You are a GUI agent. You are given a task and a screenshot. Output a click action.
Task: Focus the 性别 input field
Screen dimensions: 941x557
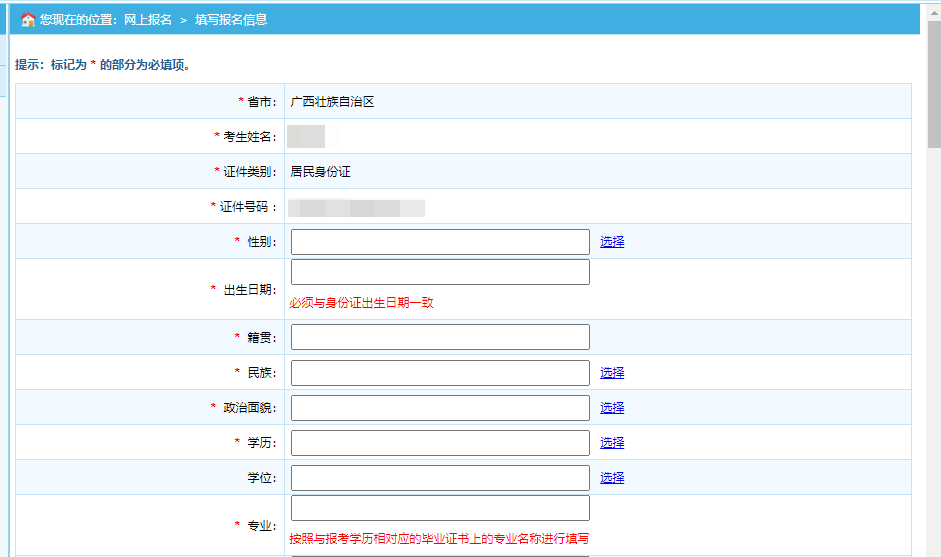point(440,242)
